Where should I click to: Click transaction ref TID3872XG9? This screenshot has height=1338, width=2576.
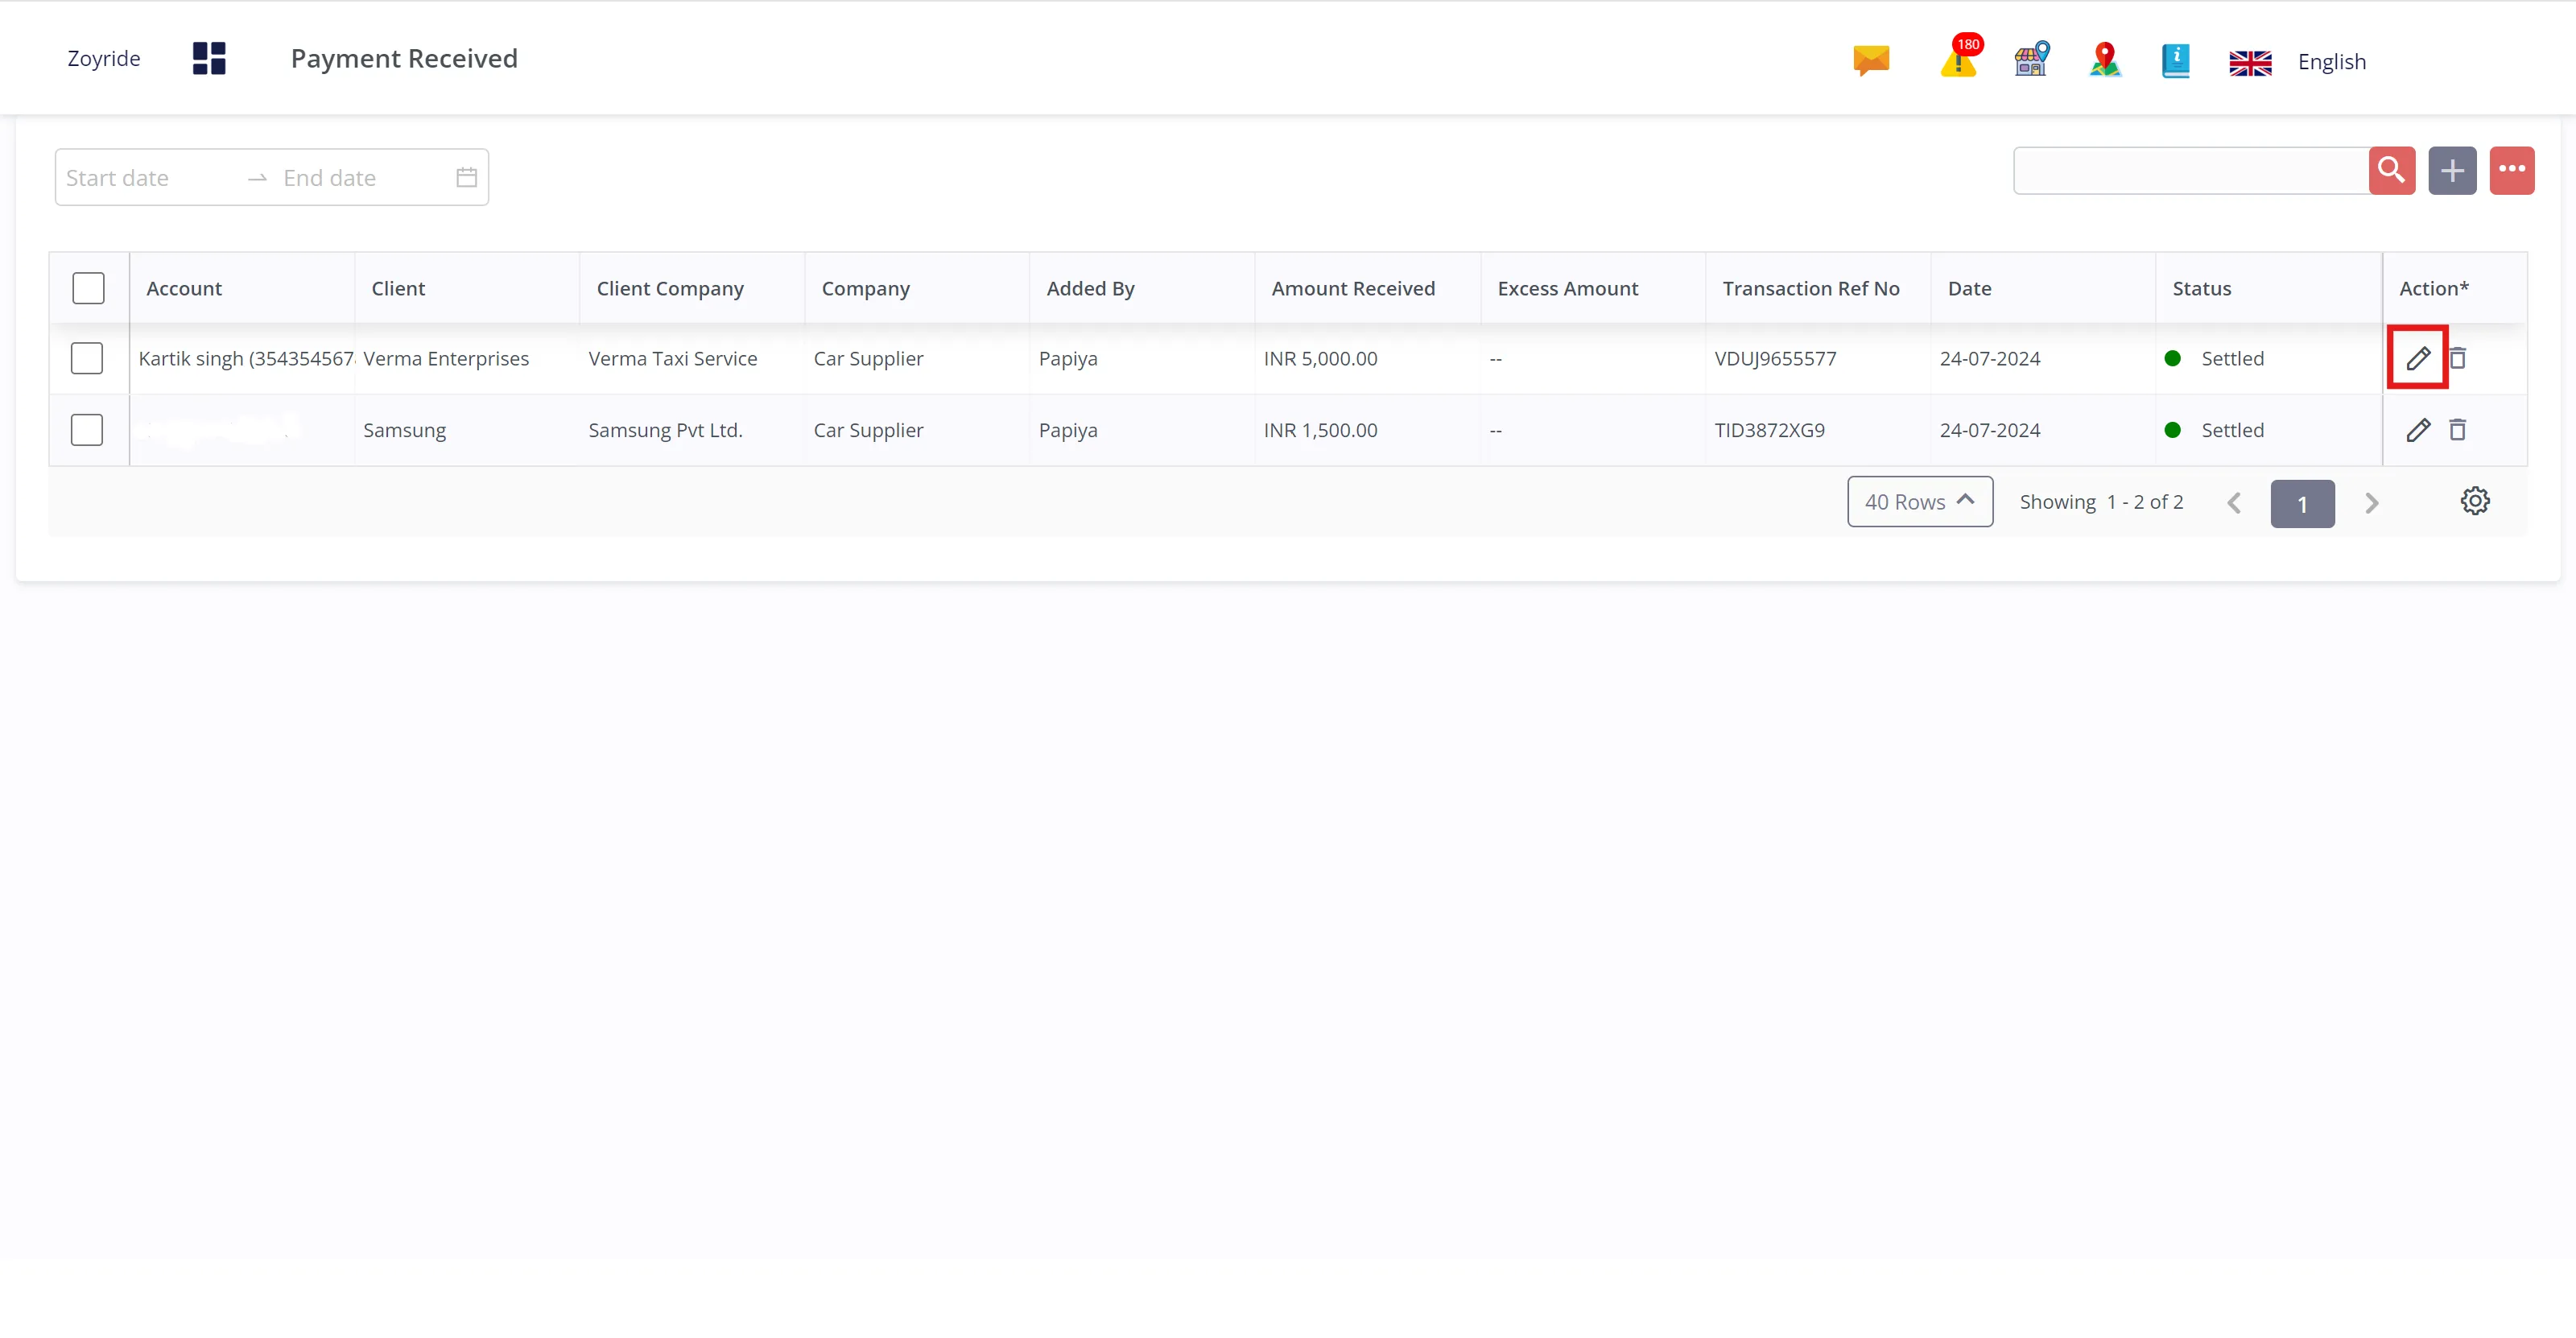1769,430
